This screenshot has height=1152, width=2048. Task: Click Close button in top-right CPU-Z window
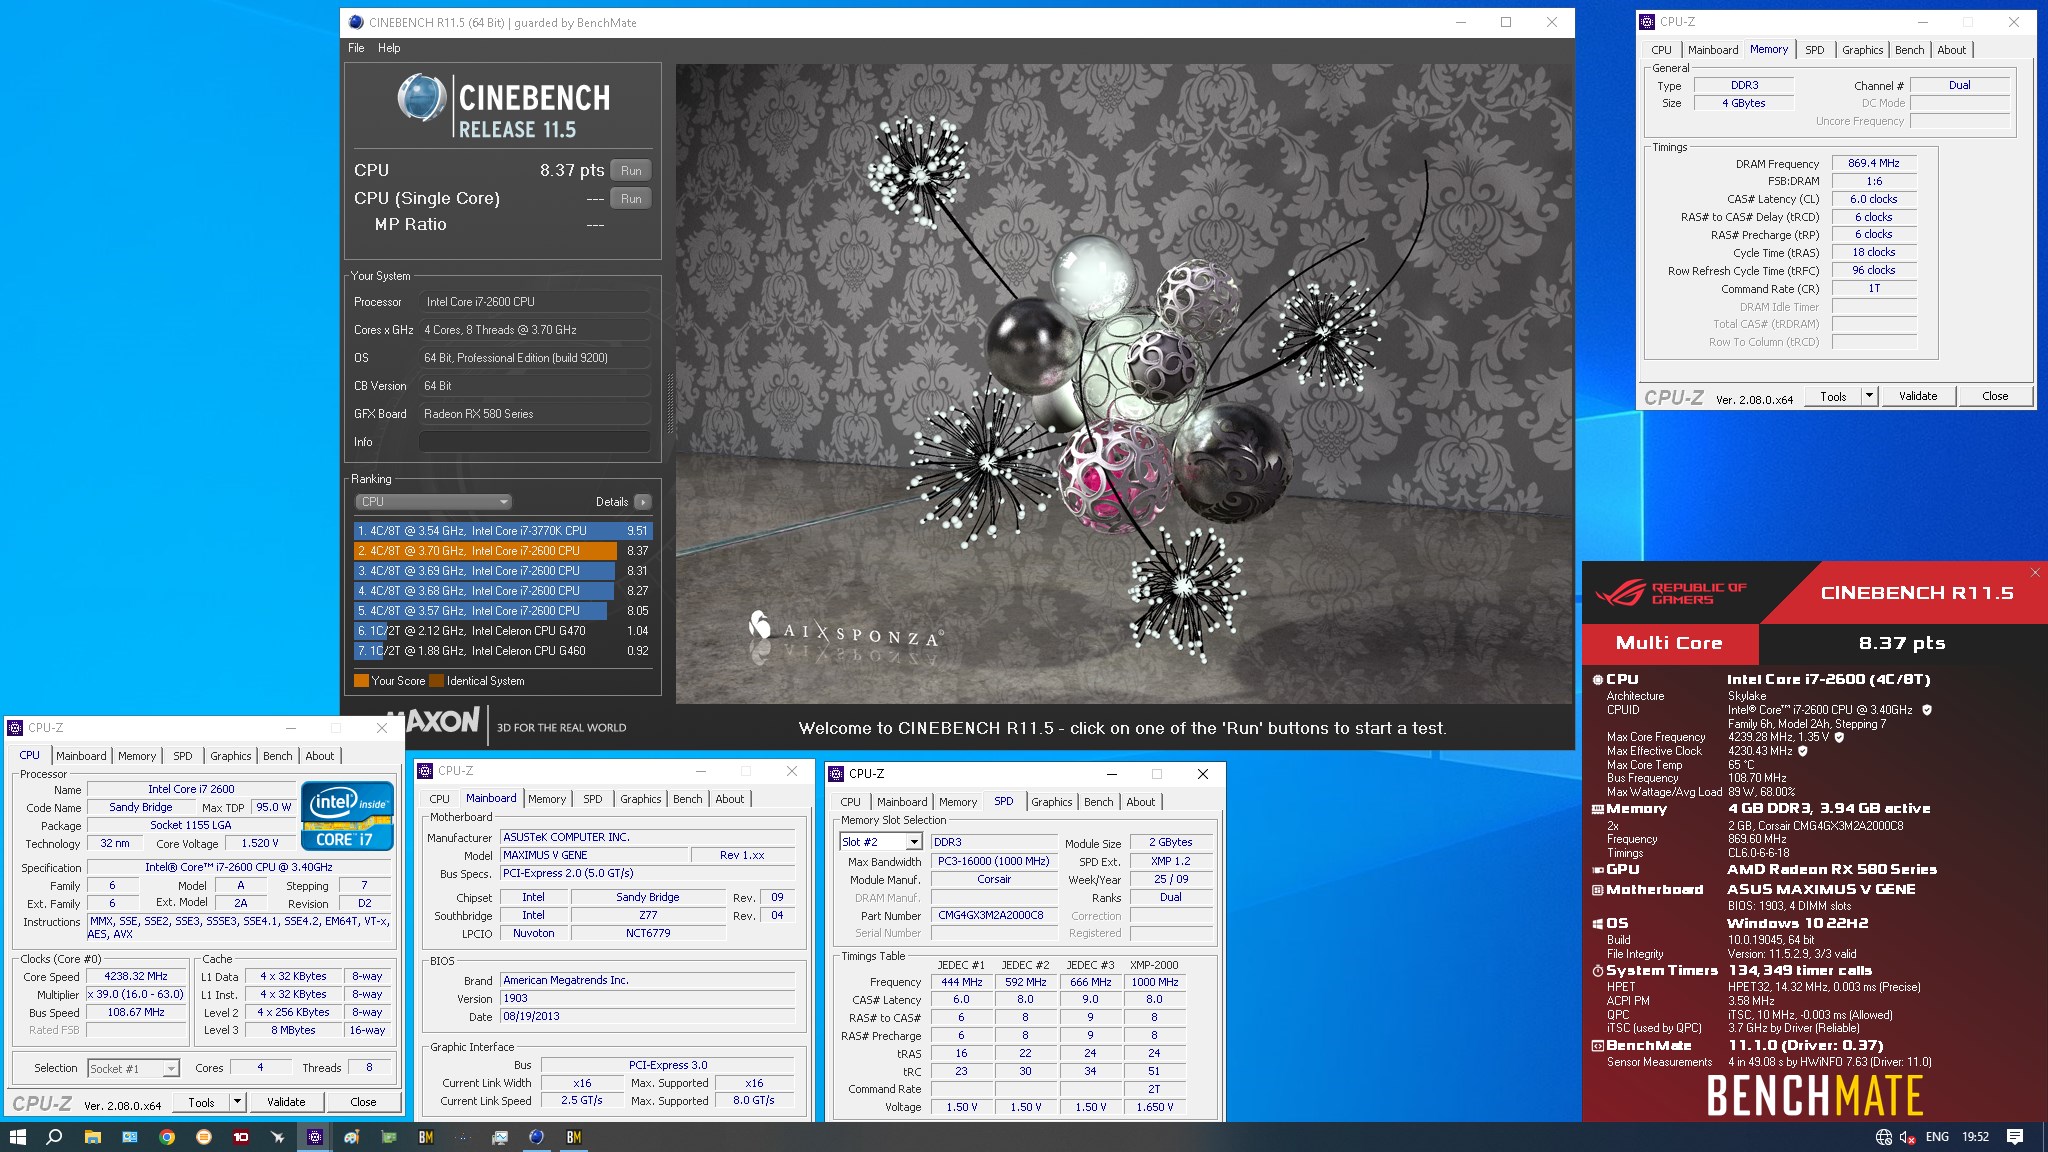click(x=1995, y=396)
